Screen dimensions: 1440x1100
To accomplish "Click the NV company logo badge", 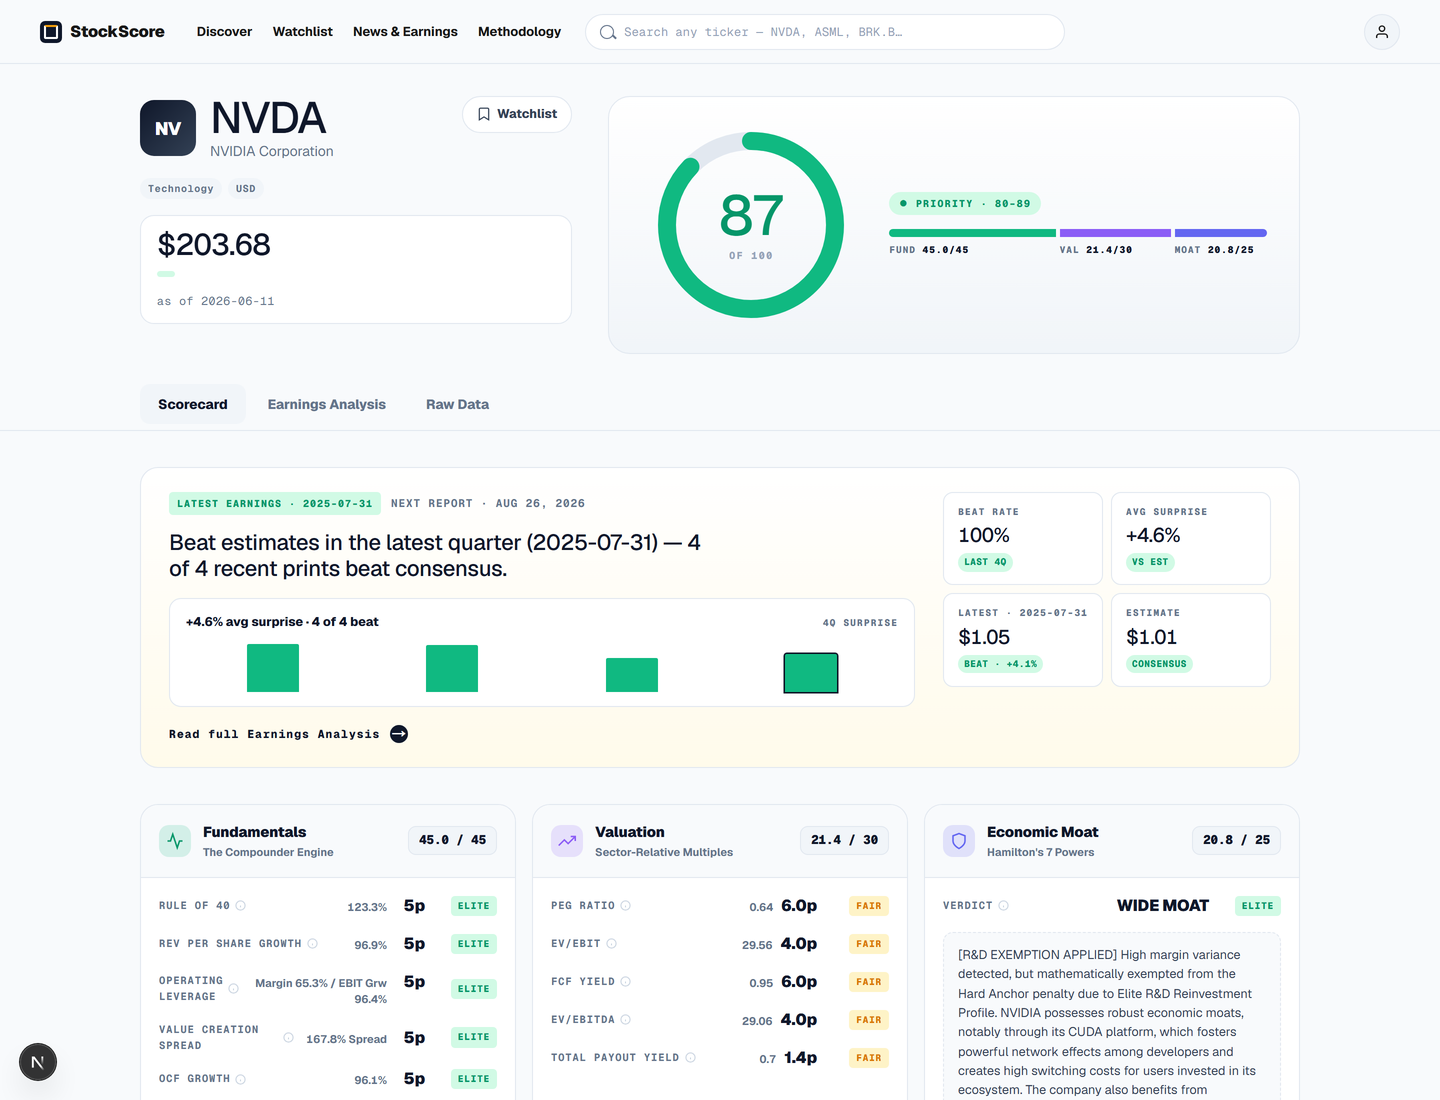I will 168,128.
